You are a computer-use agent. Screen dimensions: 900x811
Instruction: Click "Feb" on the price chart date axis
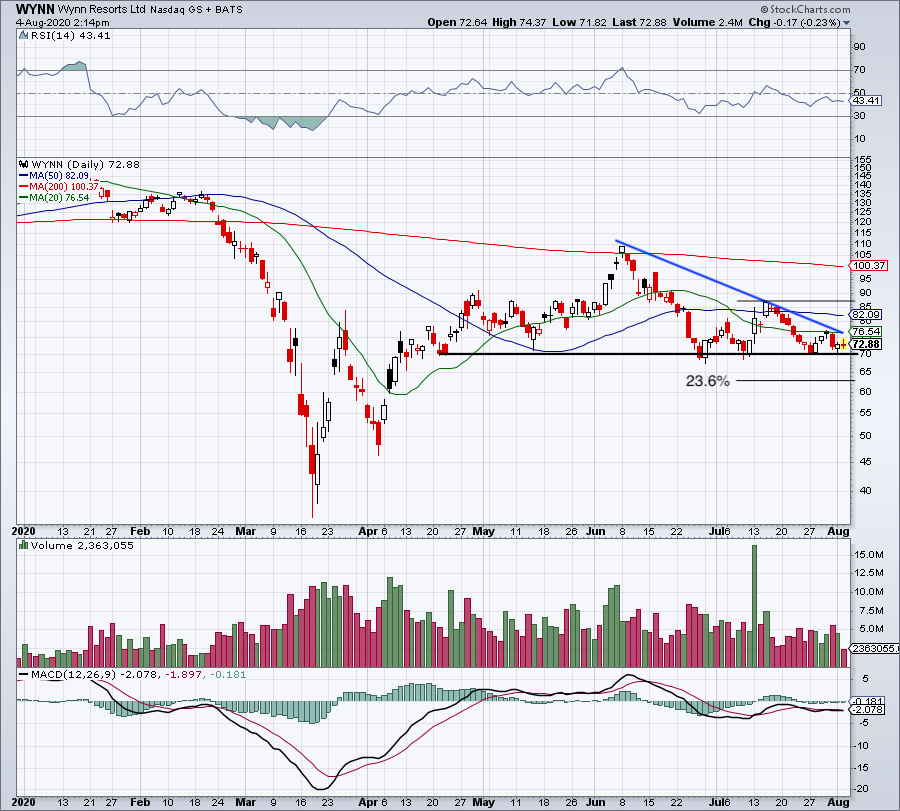click(140, 531)
